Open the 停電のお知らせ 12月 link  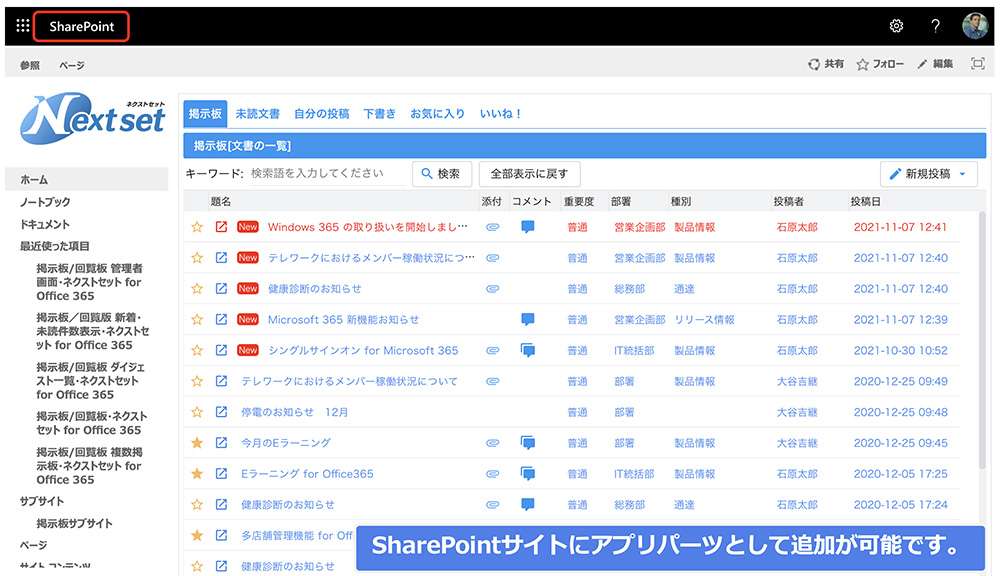(x=295, y=412)
